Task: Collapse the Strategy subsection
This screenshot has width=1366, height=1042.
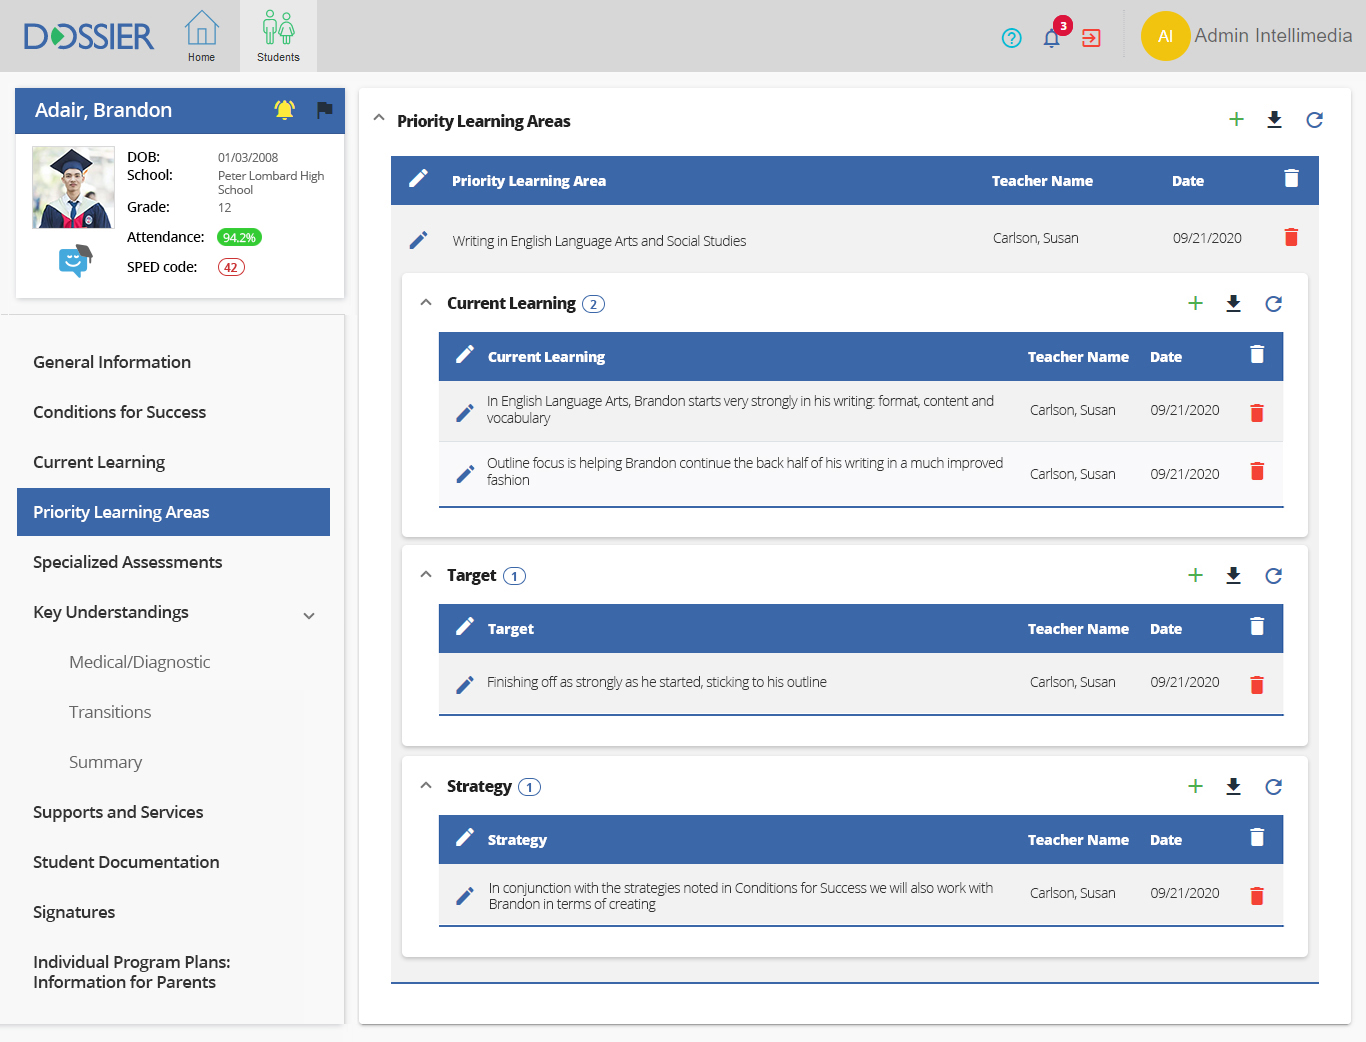Action: (x=426, y=786)
